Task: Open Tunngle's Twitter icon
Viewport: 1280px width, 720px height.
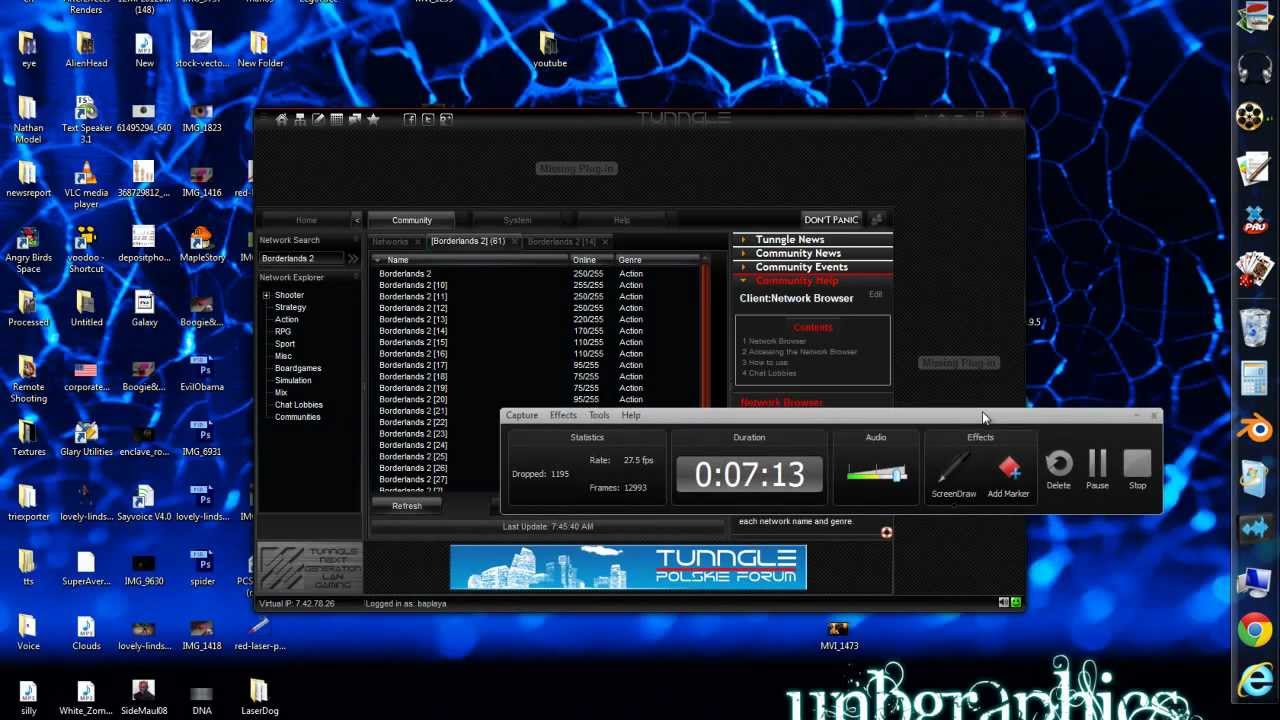Action: 428,119
